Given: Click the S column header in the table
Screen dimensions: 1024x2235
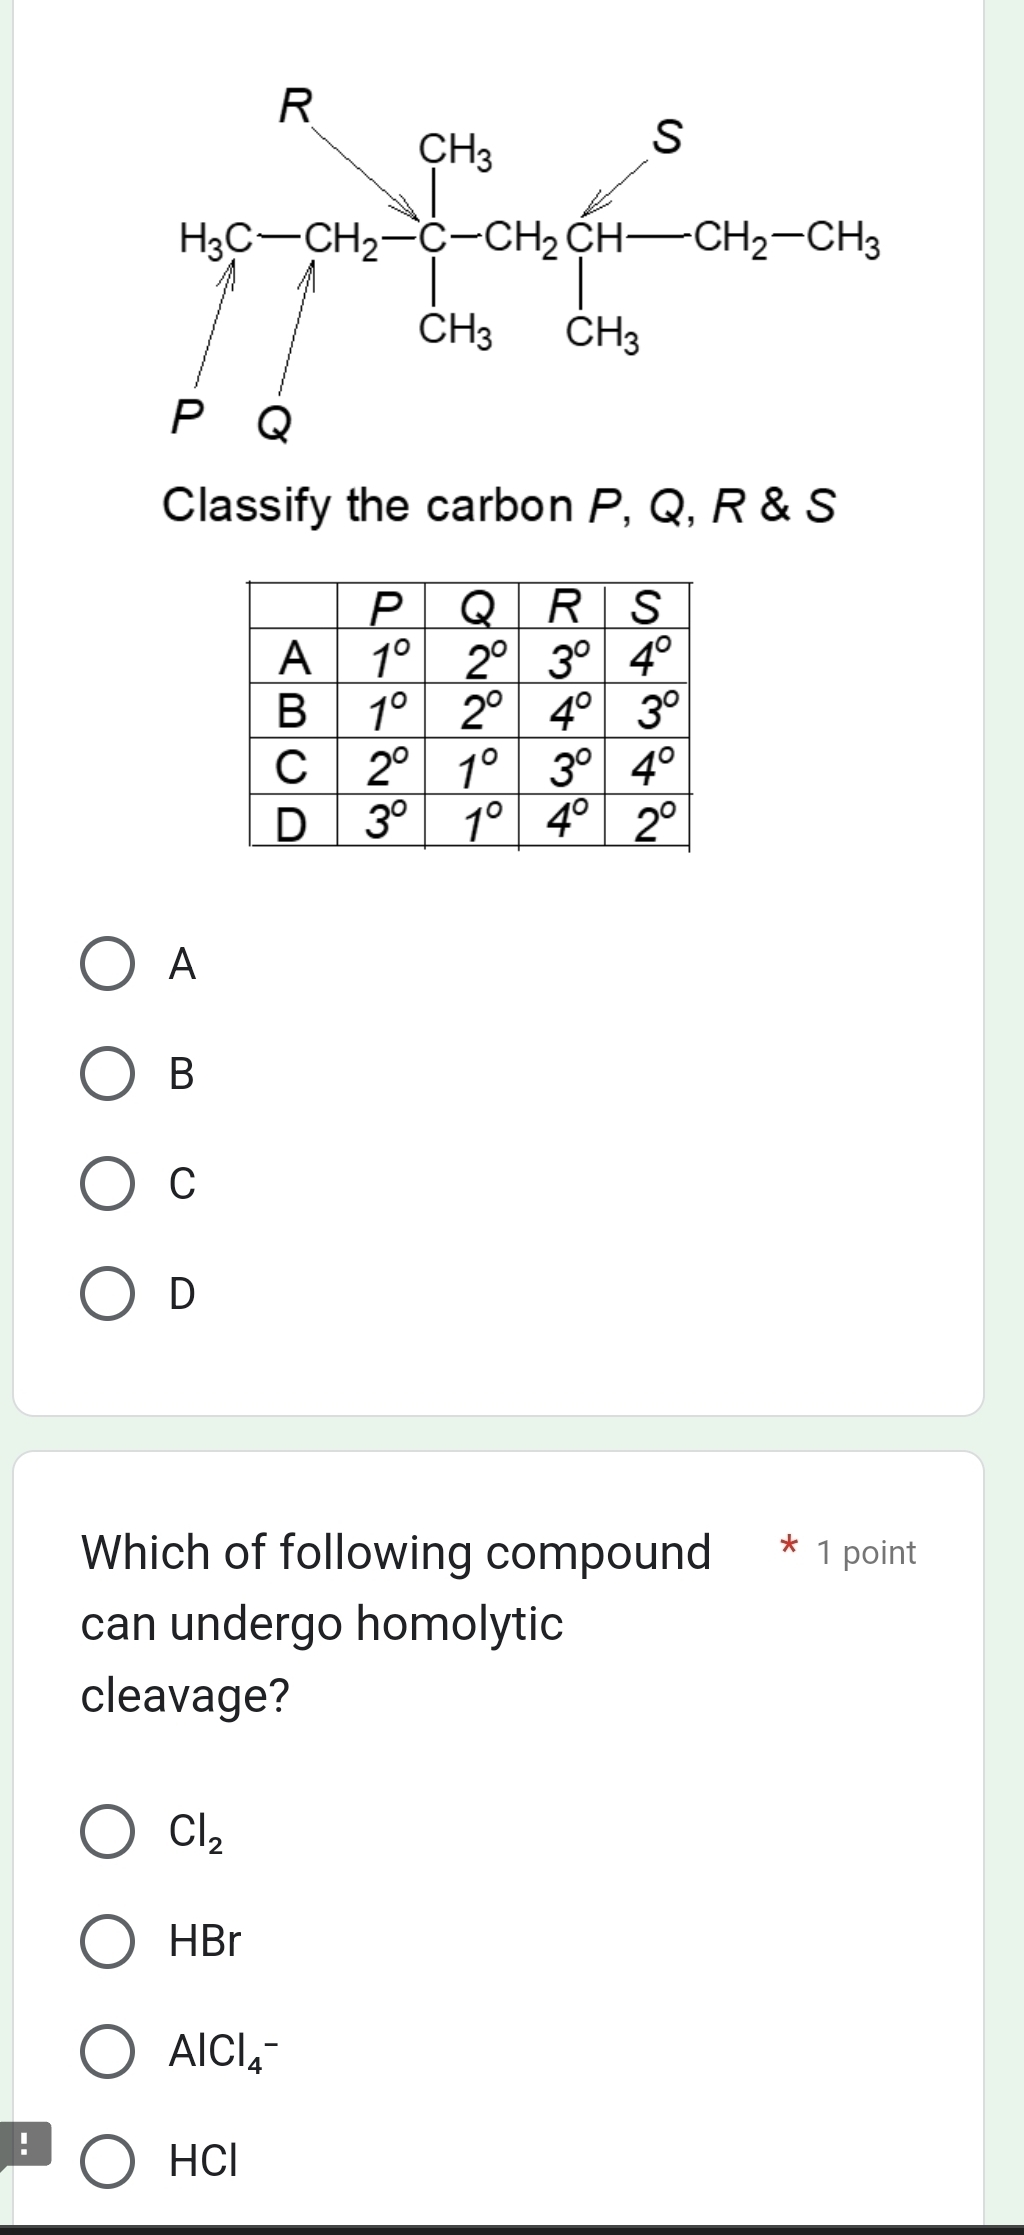Looking at the screenshot, I should point(647,606).
